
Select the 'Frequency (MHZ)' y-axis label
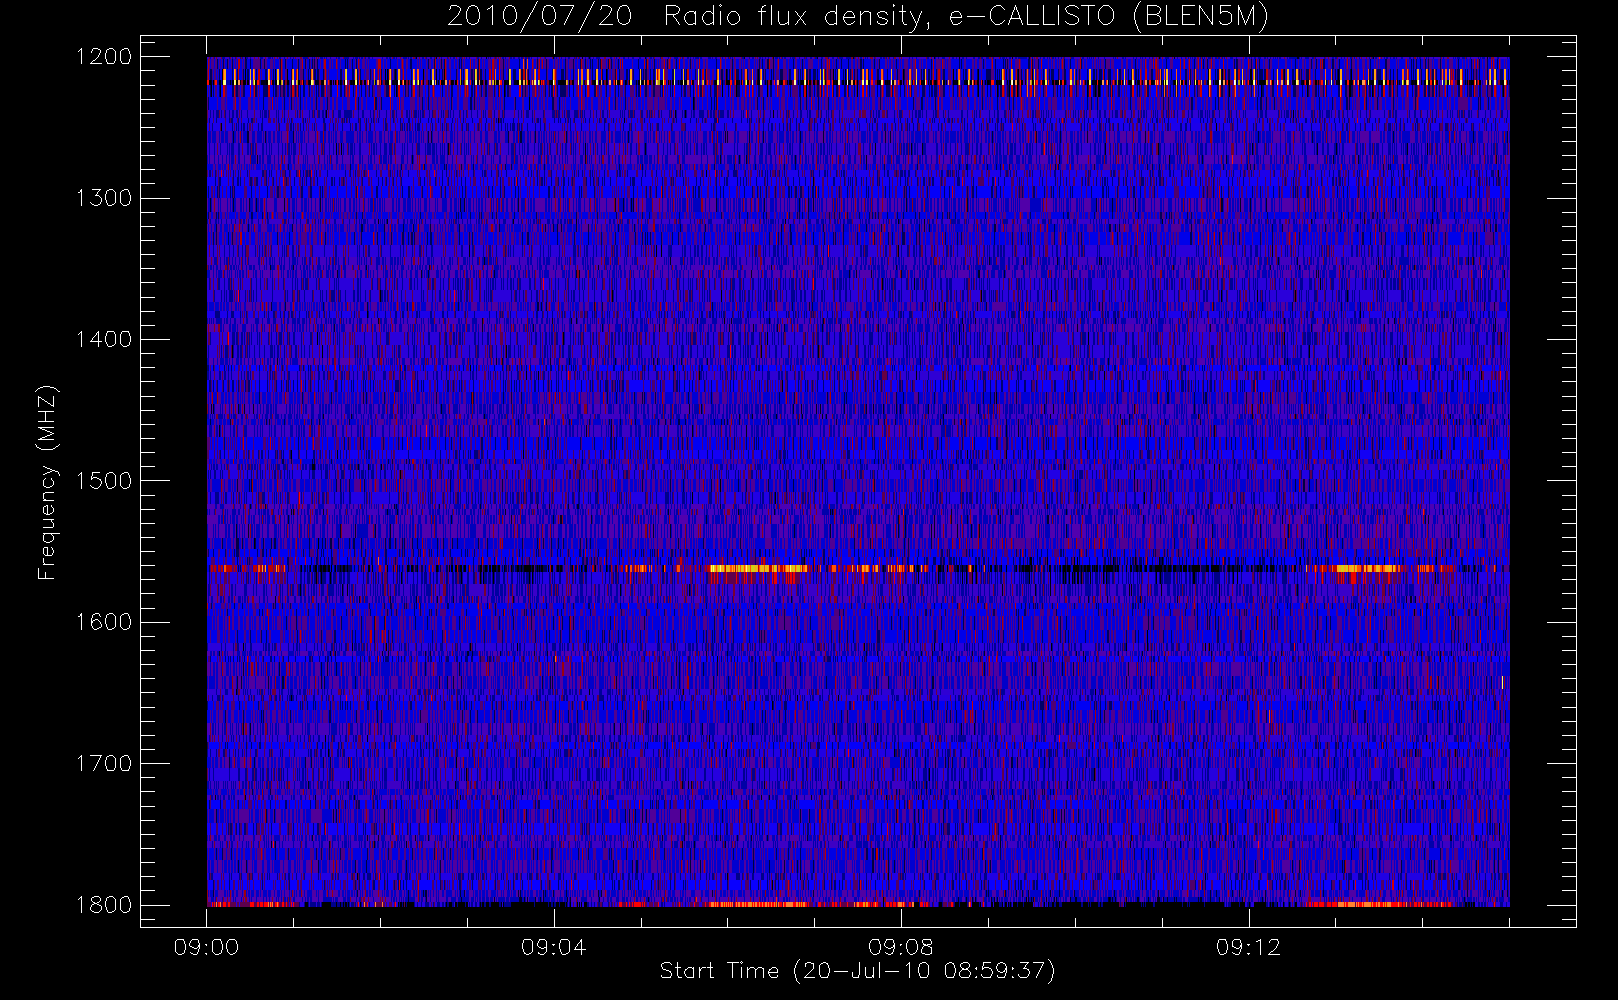pos(47,482)
